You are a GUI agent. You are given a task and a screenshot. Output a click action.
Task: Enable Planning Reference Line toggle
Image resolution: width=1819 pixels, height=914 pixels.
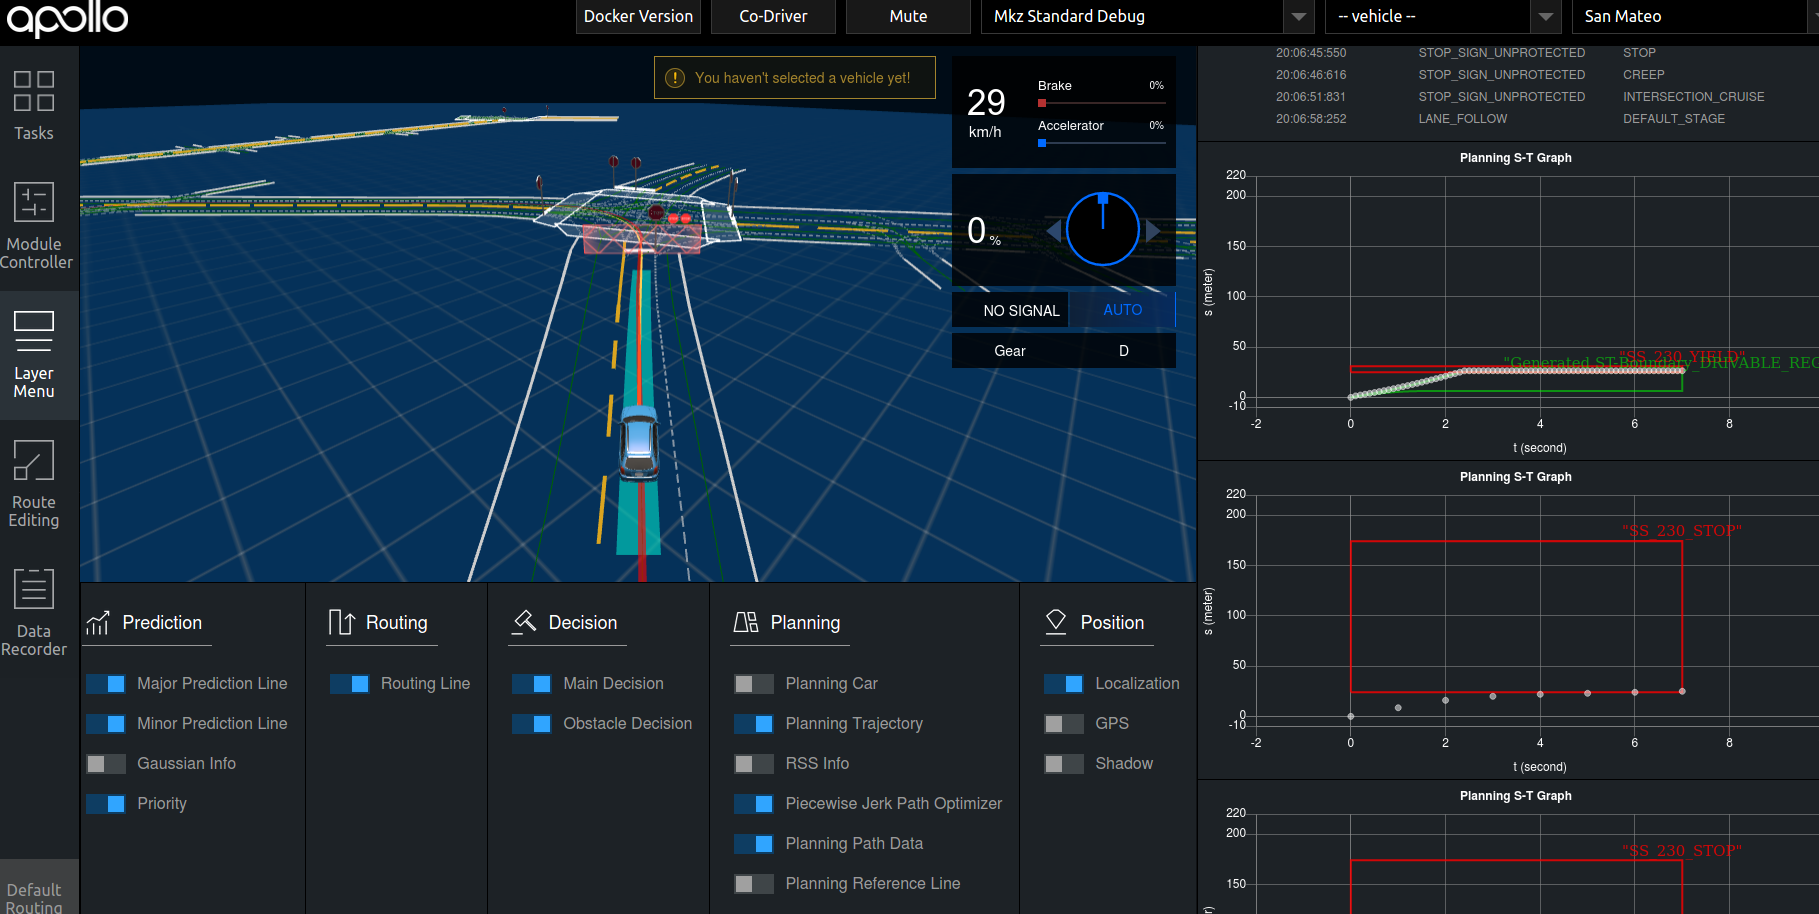[754, 884]
